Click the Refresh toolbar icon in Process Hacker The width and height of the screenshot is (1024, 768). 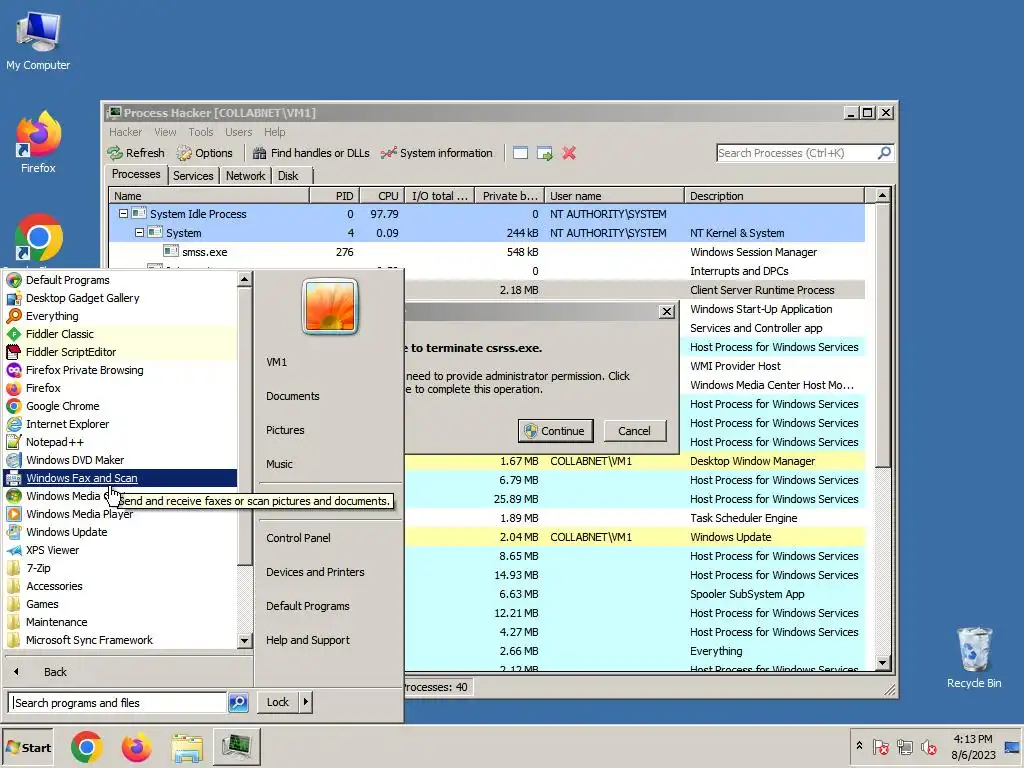pyautogui.click(x=136, y=153)
